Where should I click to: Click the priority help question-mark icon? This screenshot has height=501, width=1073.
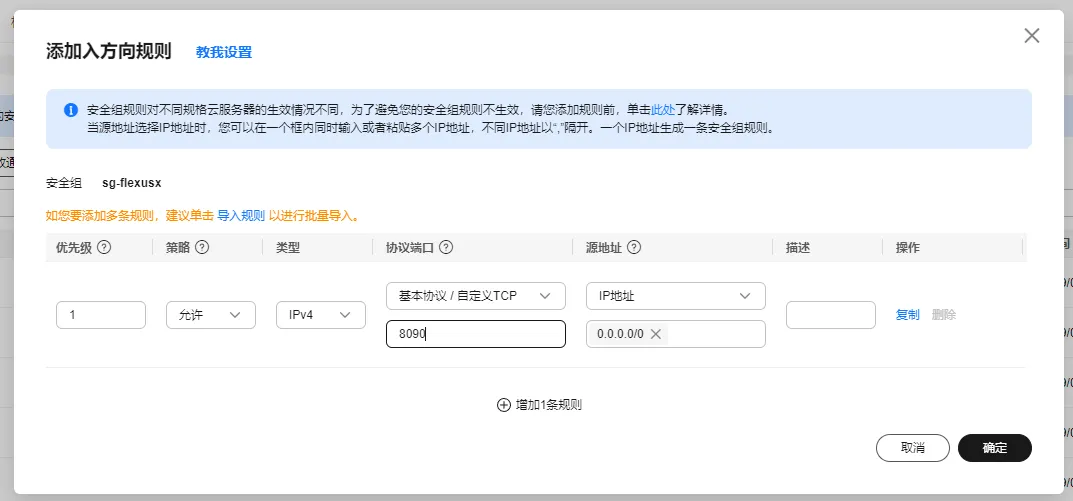tap(103, 248)
